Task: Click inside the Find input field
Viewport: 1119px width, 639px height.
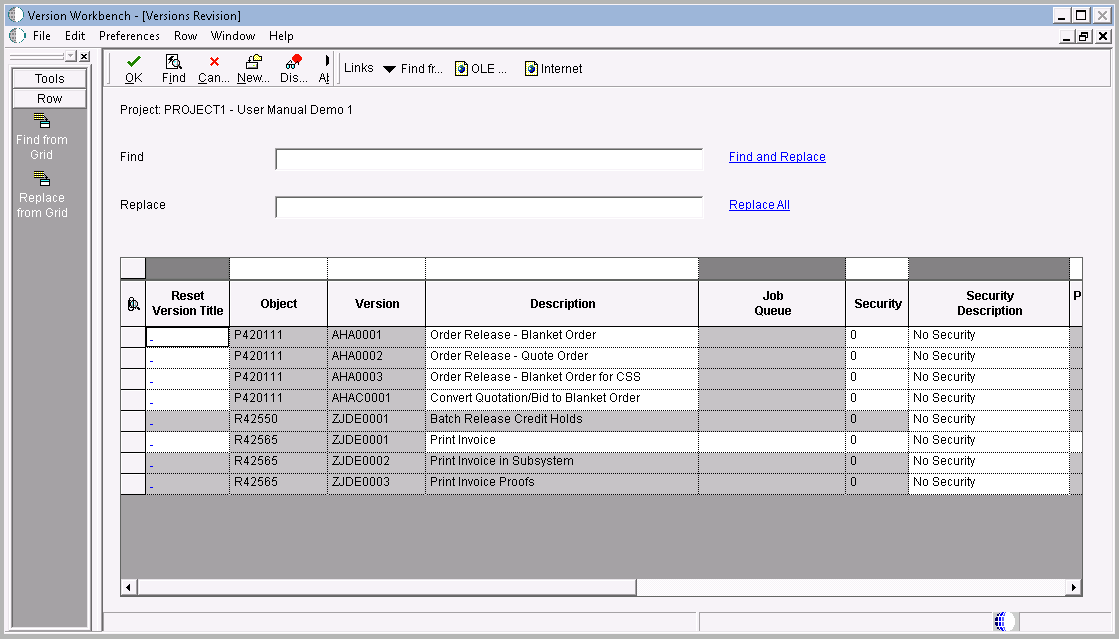Action: coord(488,158)
